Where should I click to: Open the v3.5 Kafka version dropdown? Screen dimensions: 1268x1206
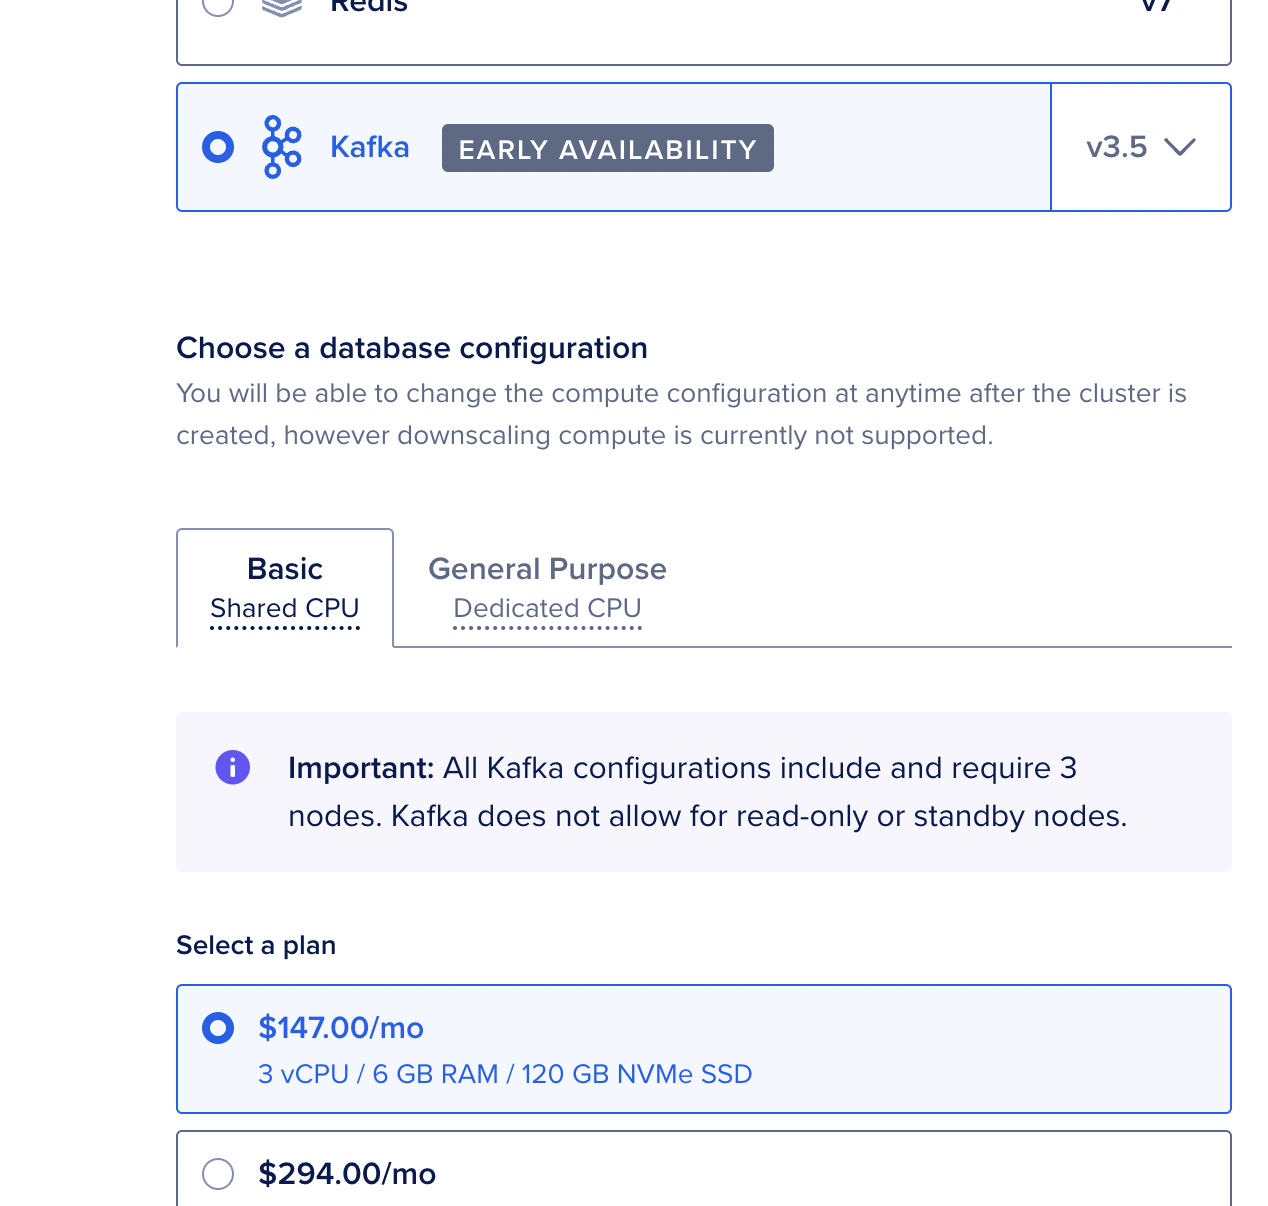(x=1140, y=147)
